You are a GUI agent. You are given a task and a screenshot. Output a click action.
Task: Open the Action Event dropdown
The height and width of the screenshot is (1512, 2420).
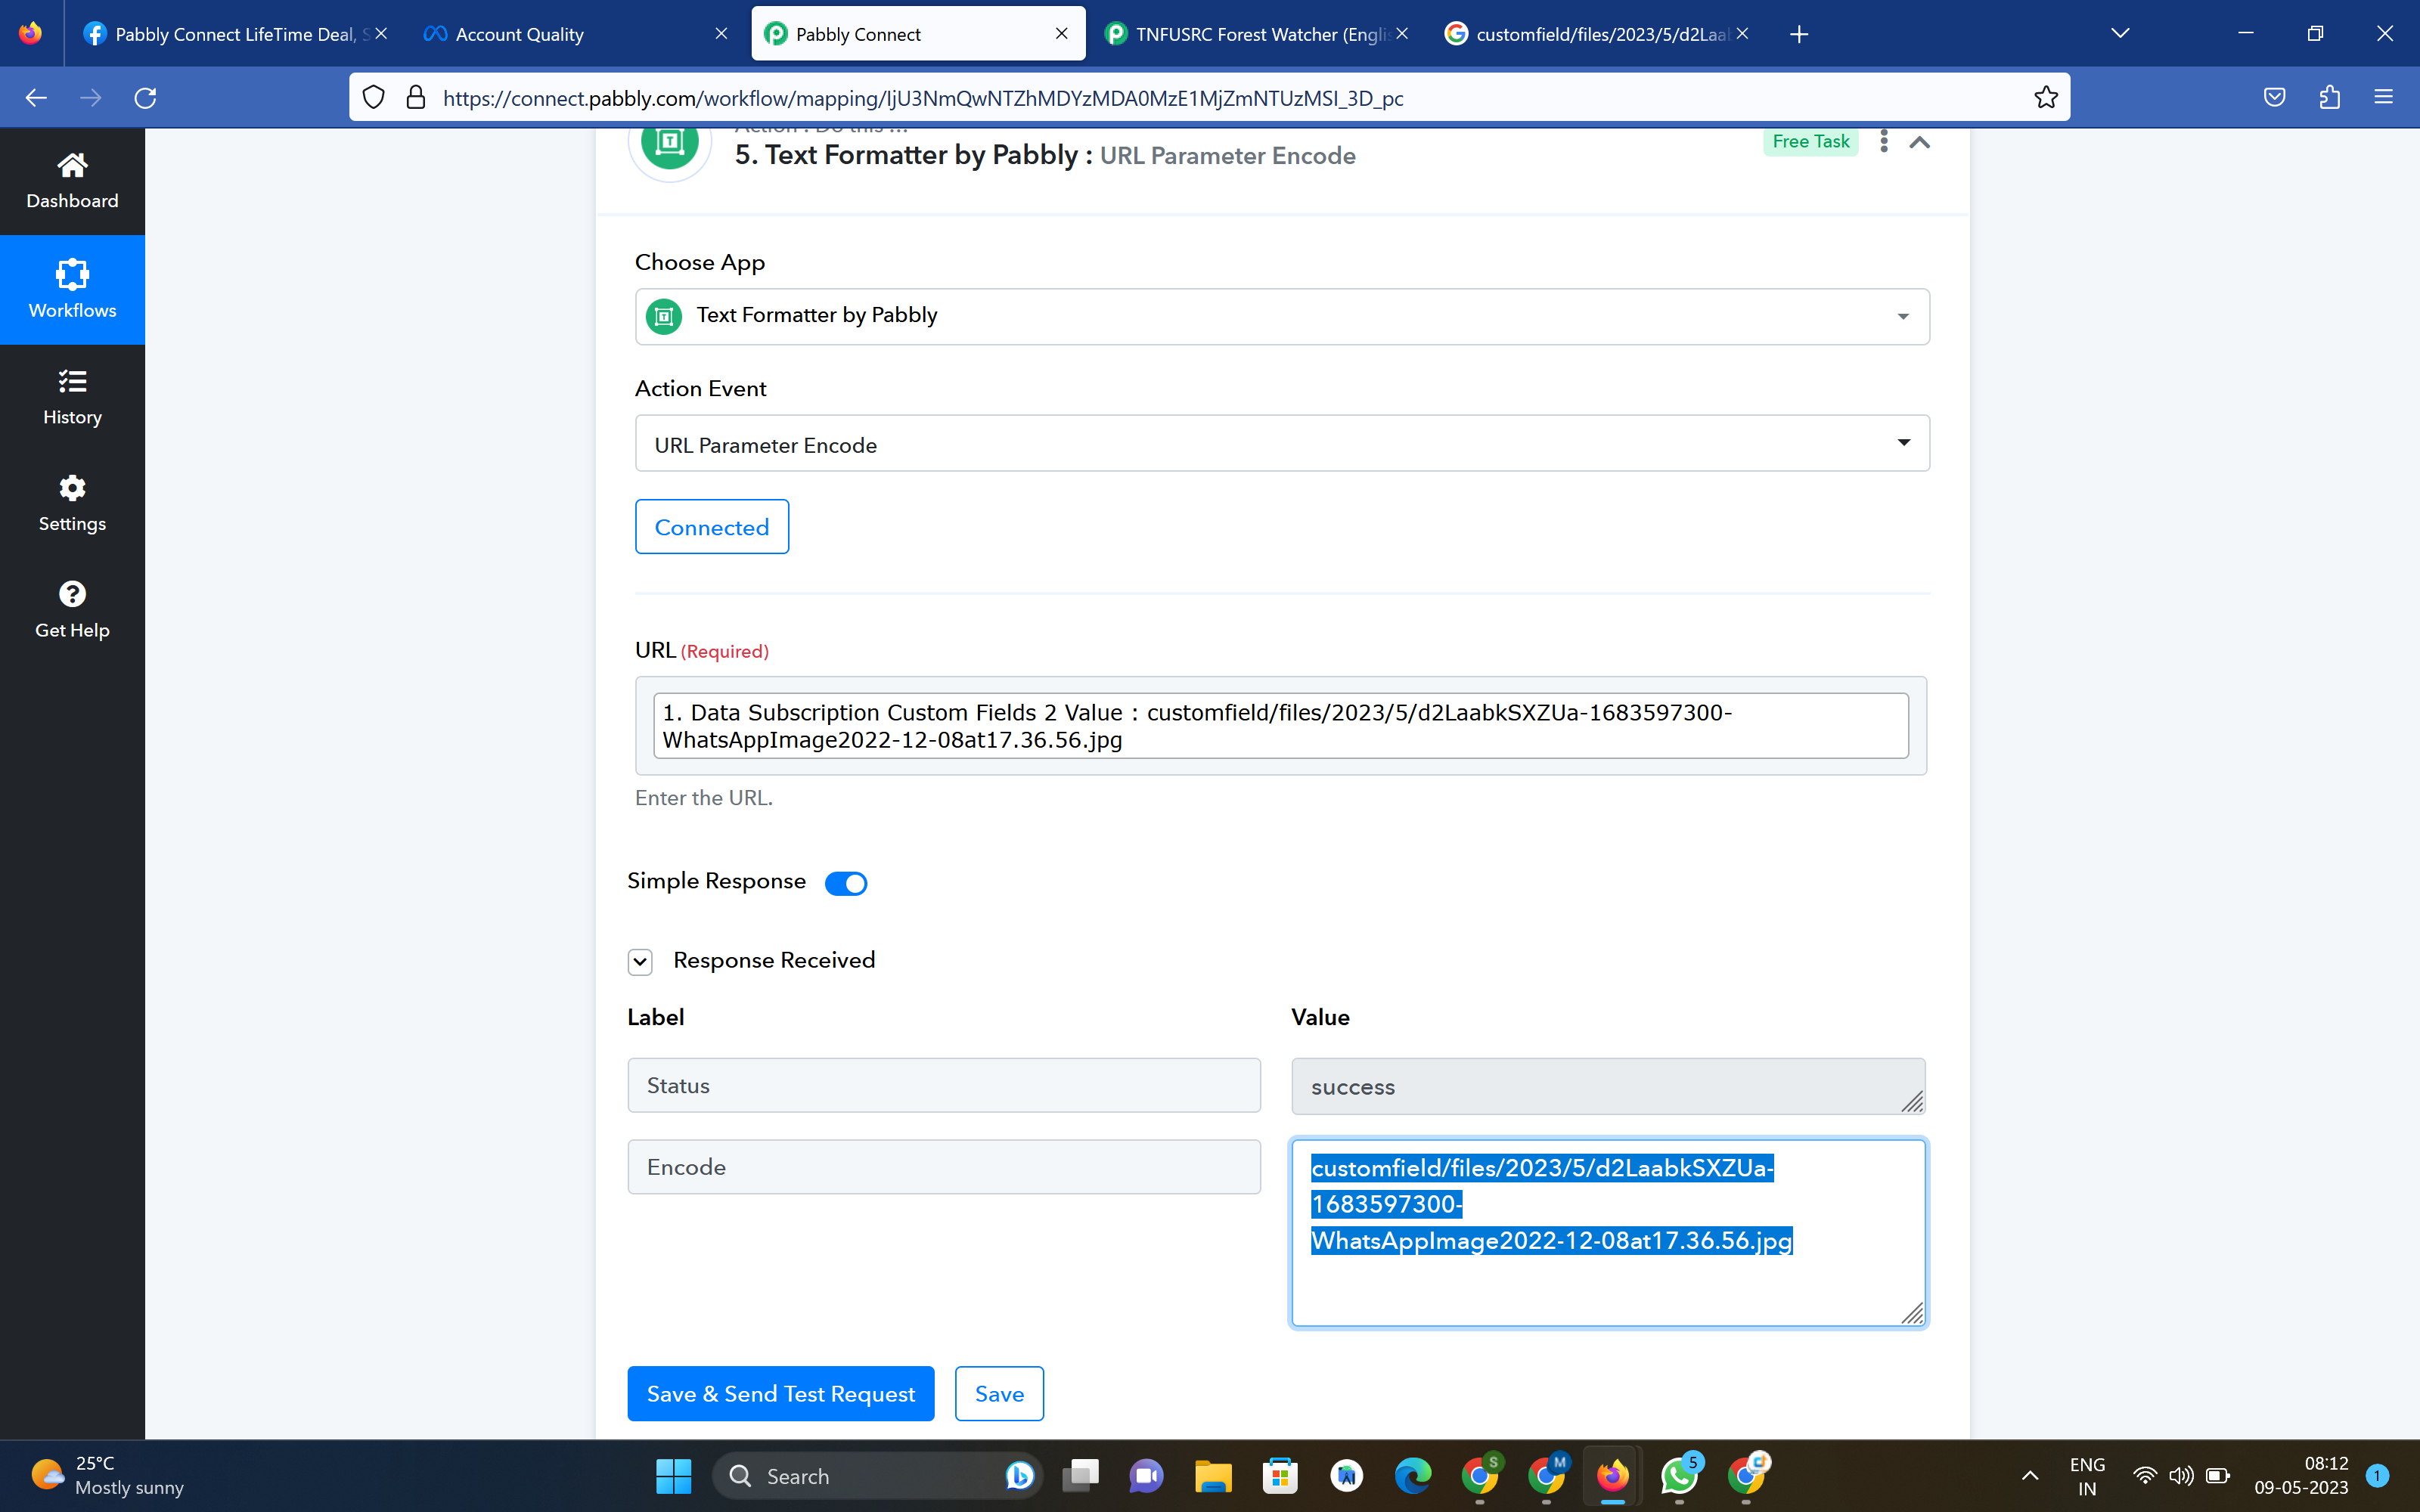point(1281,444)
